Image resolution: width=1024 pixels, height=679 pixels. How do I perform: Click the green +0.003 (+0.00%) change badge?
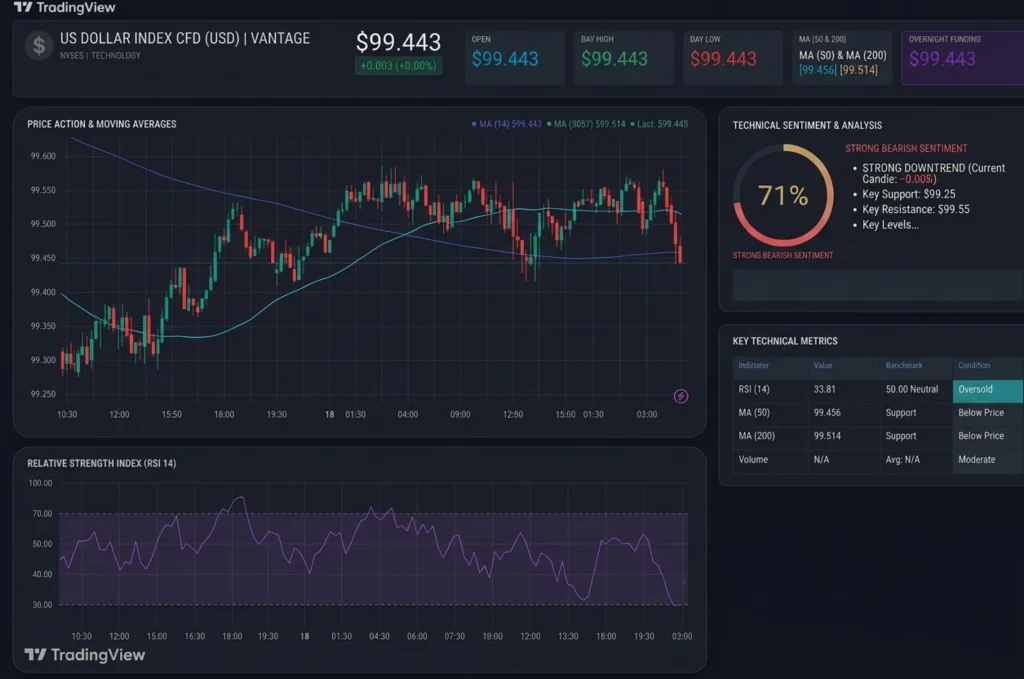398,65
